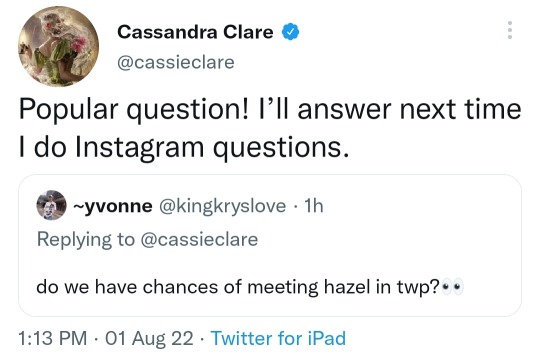Click the eyes emoji in quoted tweet
Screen dimensions: 540x361
(453, 287)
